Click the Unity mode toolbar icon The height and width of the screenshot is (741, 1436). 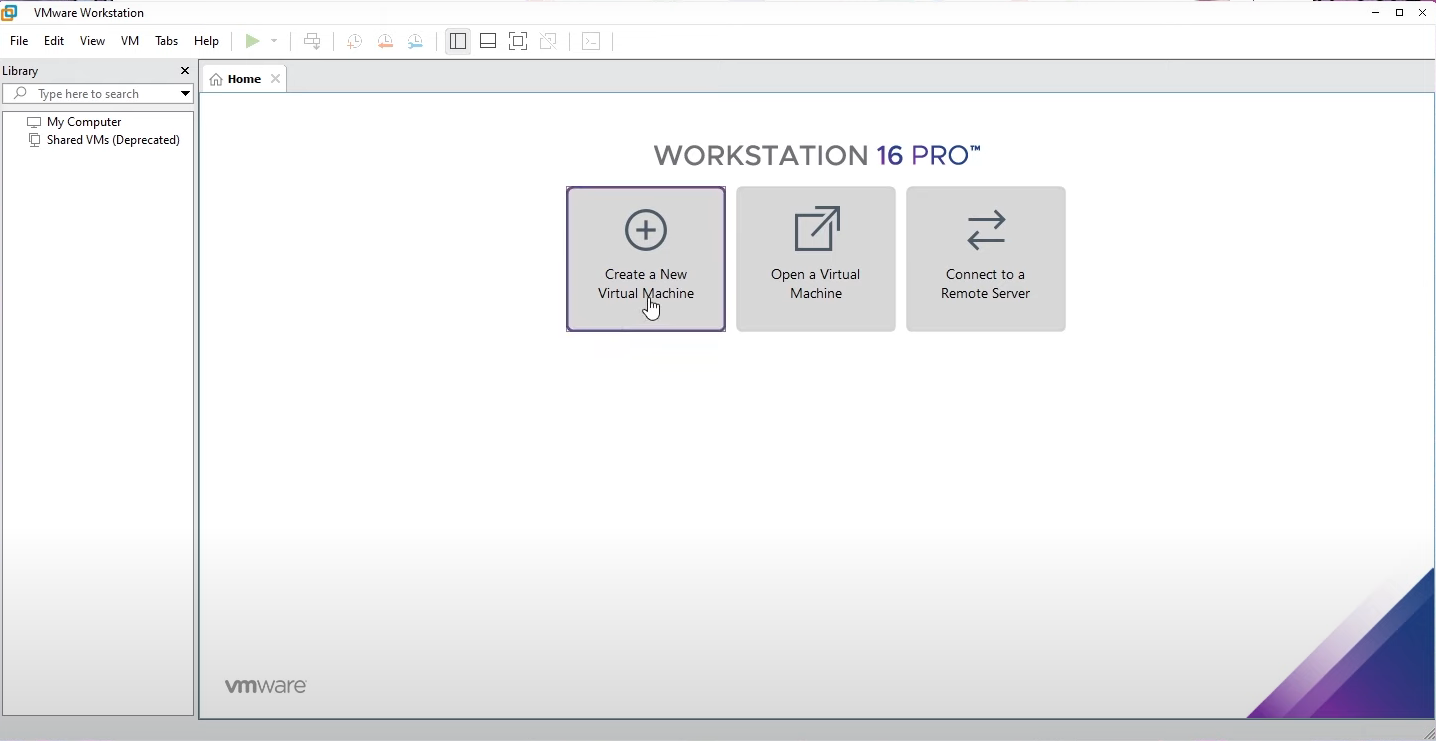tap(548, 41)
